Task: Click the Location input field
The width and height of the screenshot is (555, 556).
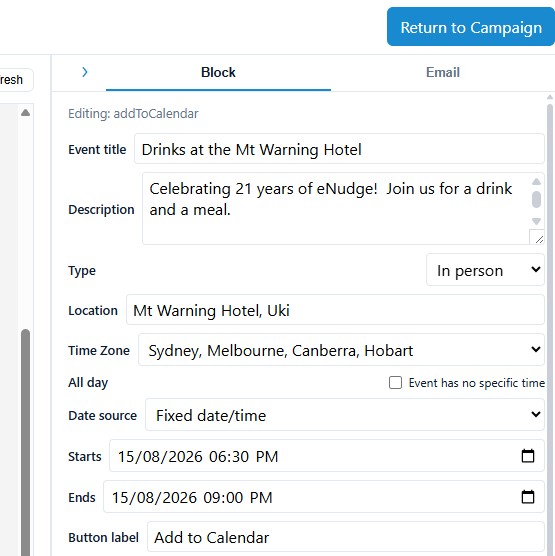Action: coord(335,310)
